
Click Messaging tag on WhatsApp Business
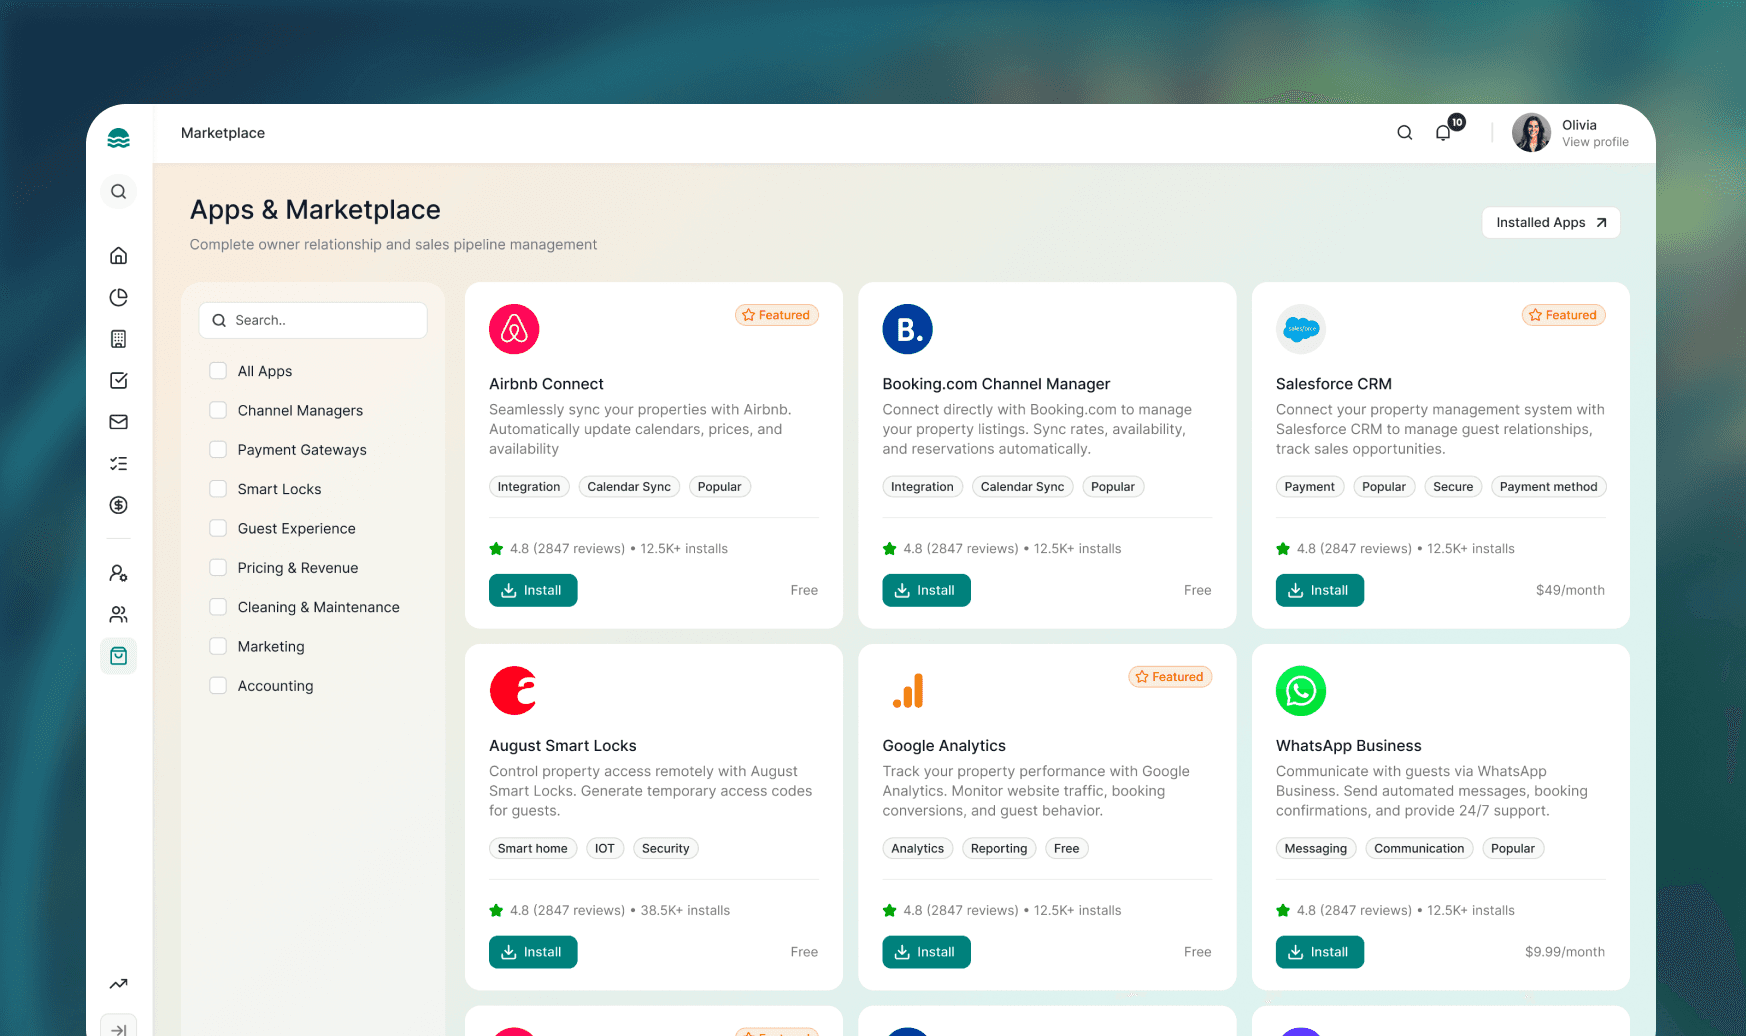[1316, 849]
